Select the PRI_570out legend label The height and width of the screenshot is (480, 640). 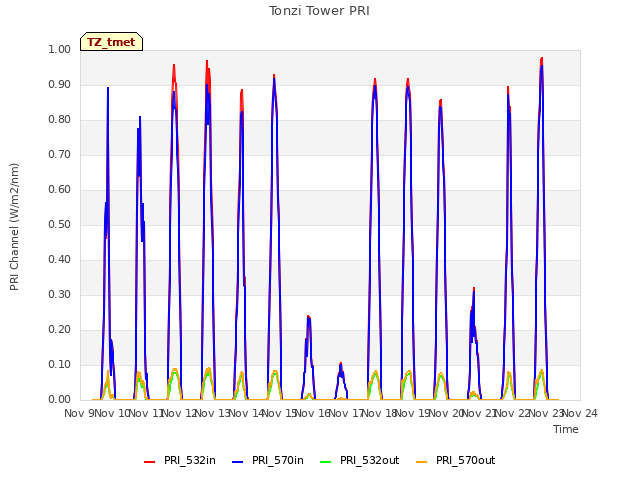pos(466,460)
